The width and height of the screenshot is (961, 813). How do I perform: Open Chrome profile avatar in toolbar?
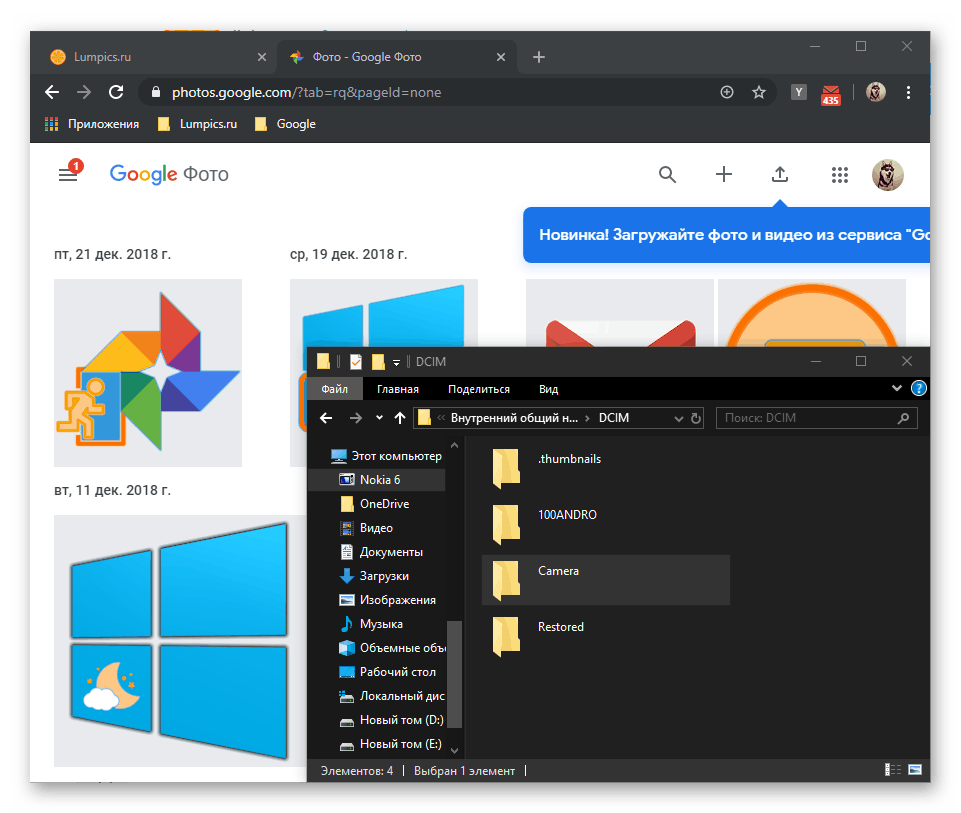coord(876,92)
